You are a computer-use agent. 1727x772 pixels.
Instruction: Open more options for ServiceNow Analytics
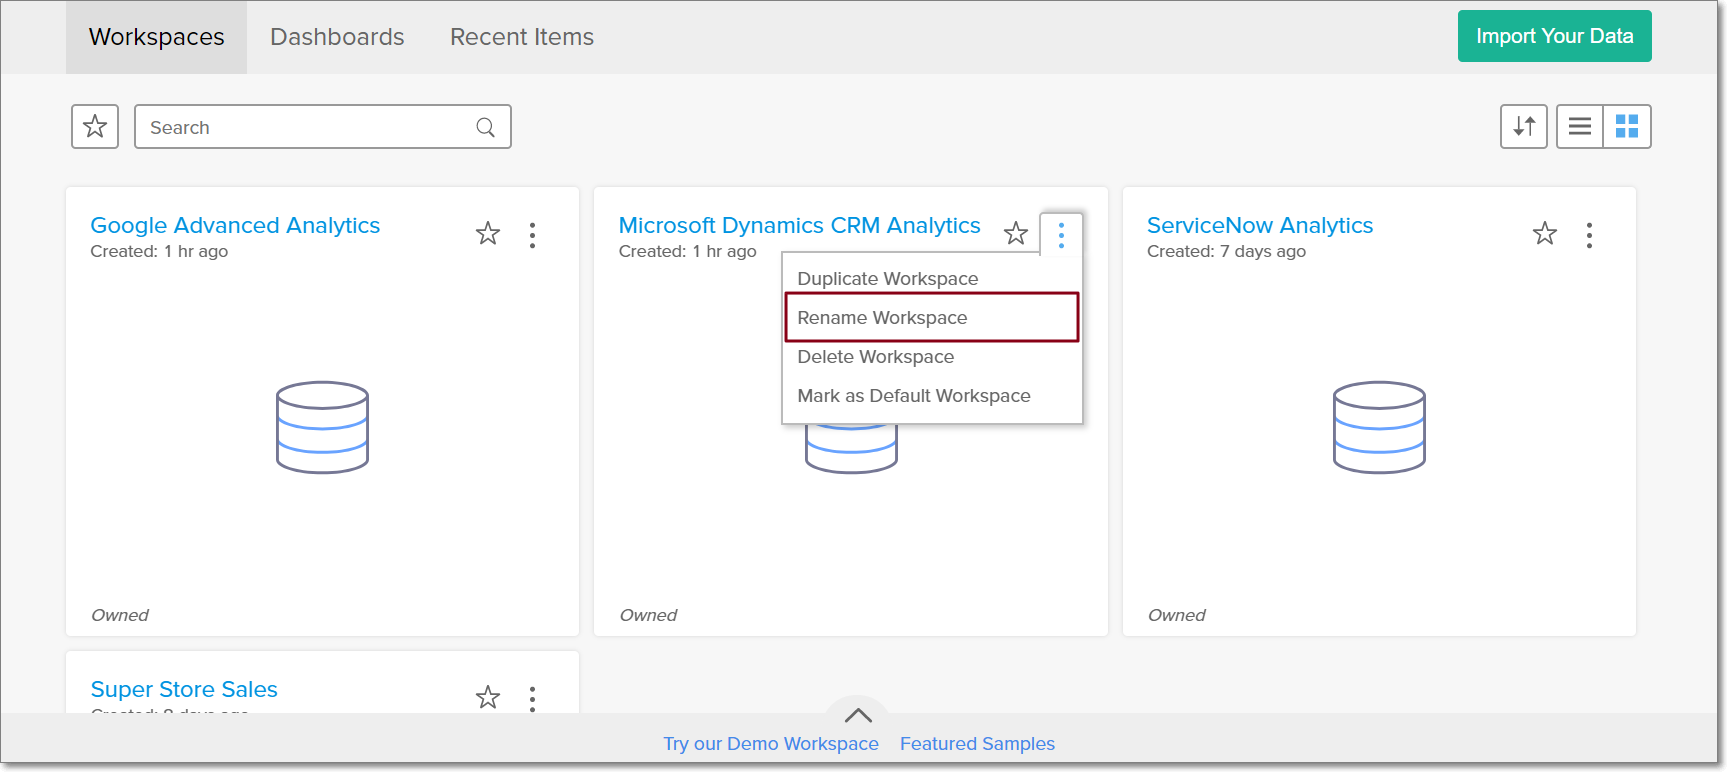(1589, 235)
